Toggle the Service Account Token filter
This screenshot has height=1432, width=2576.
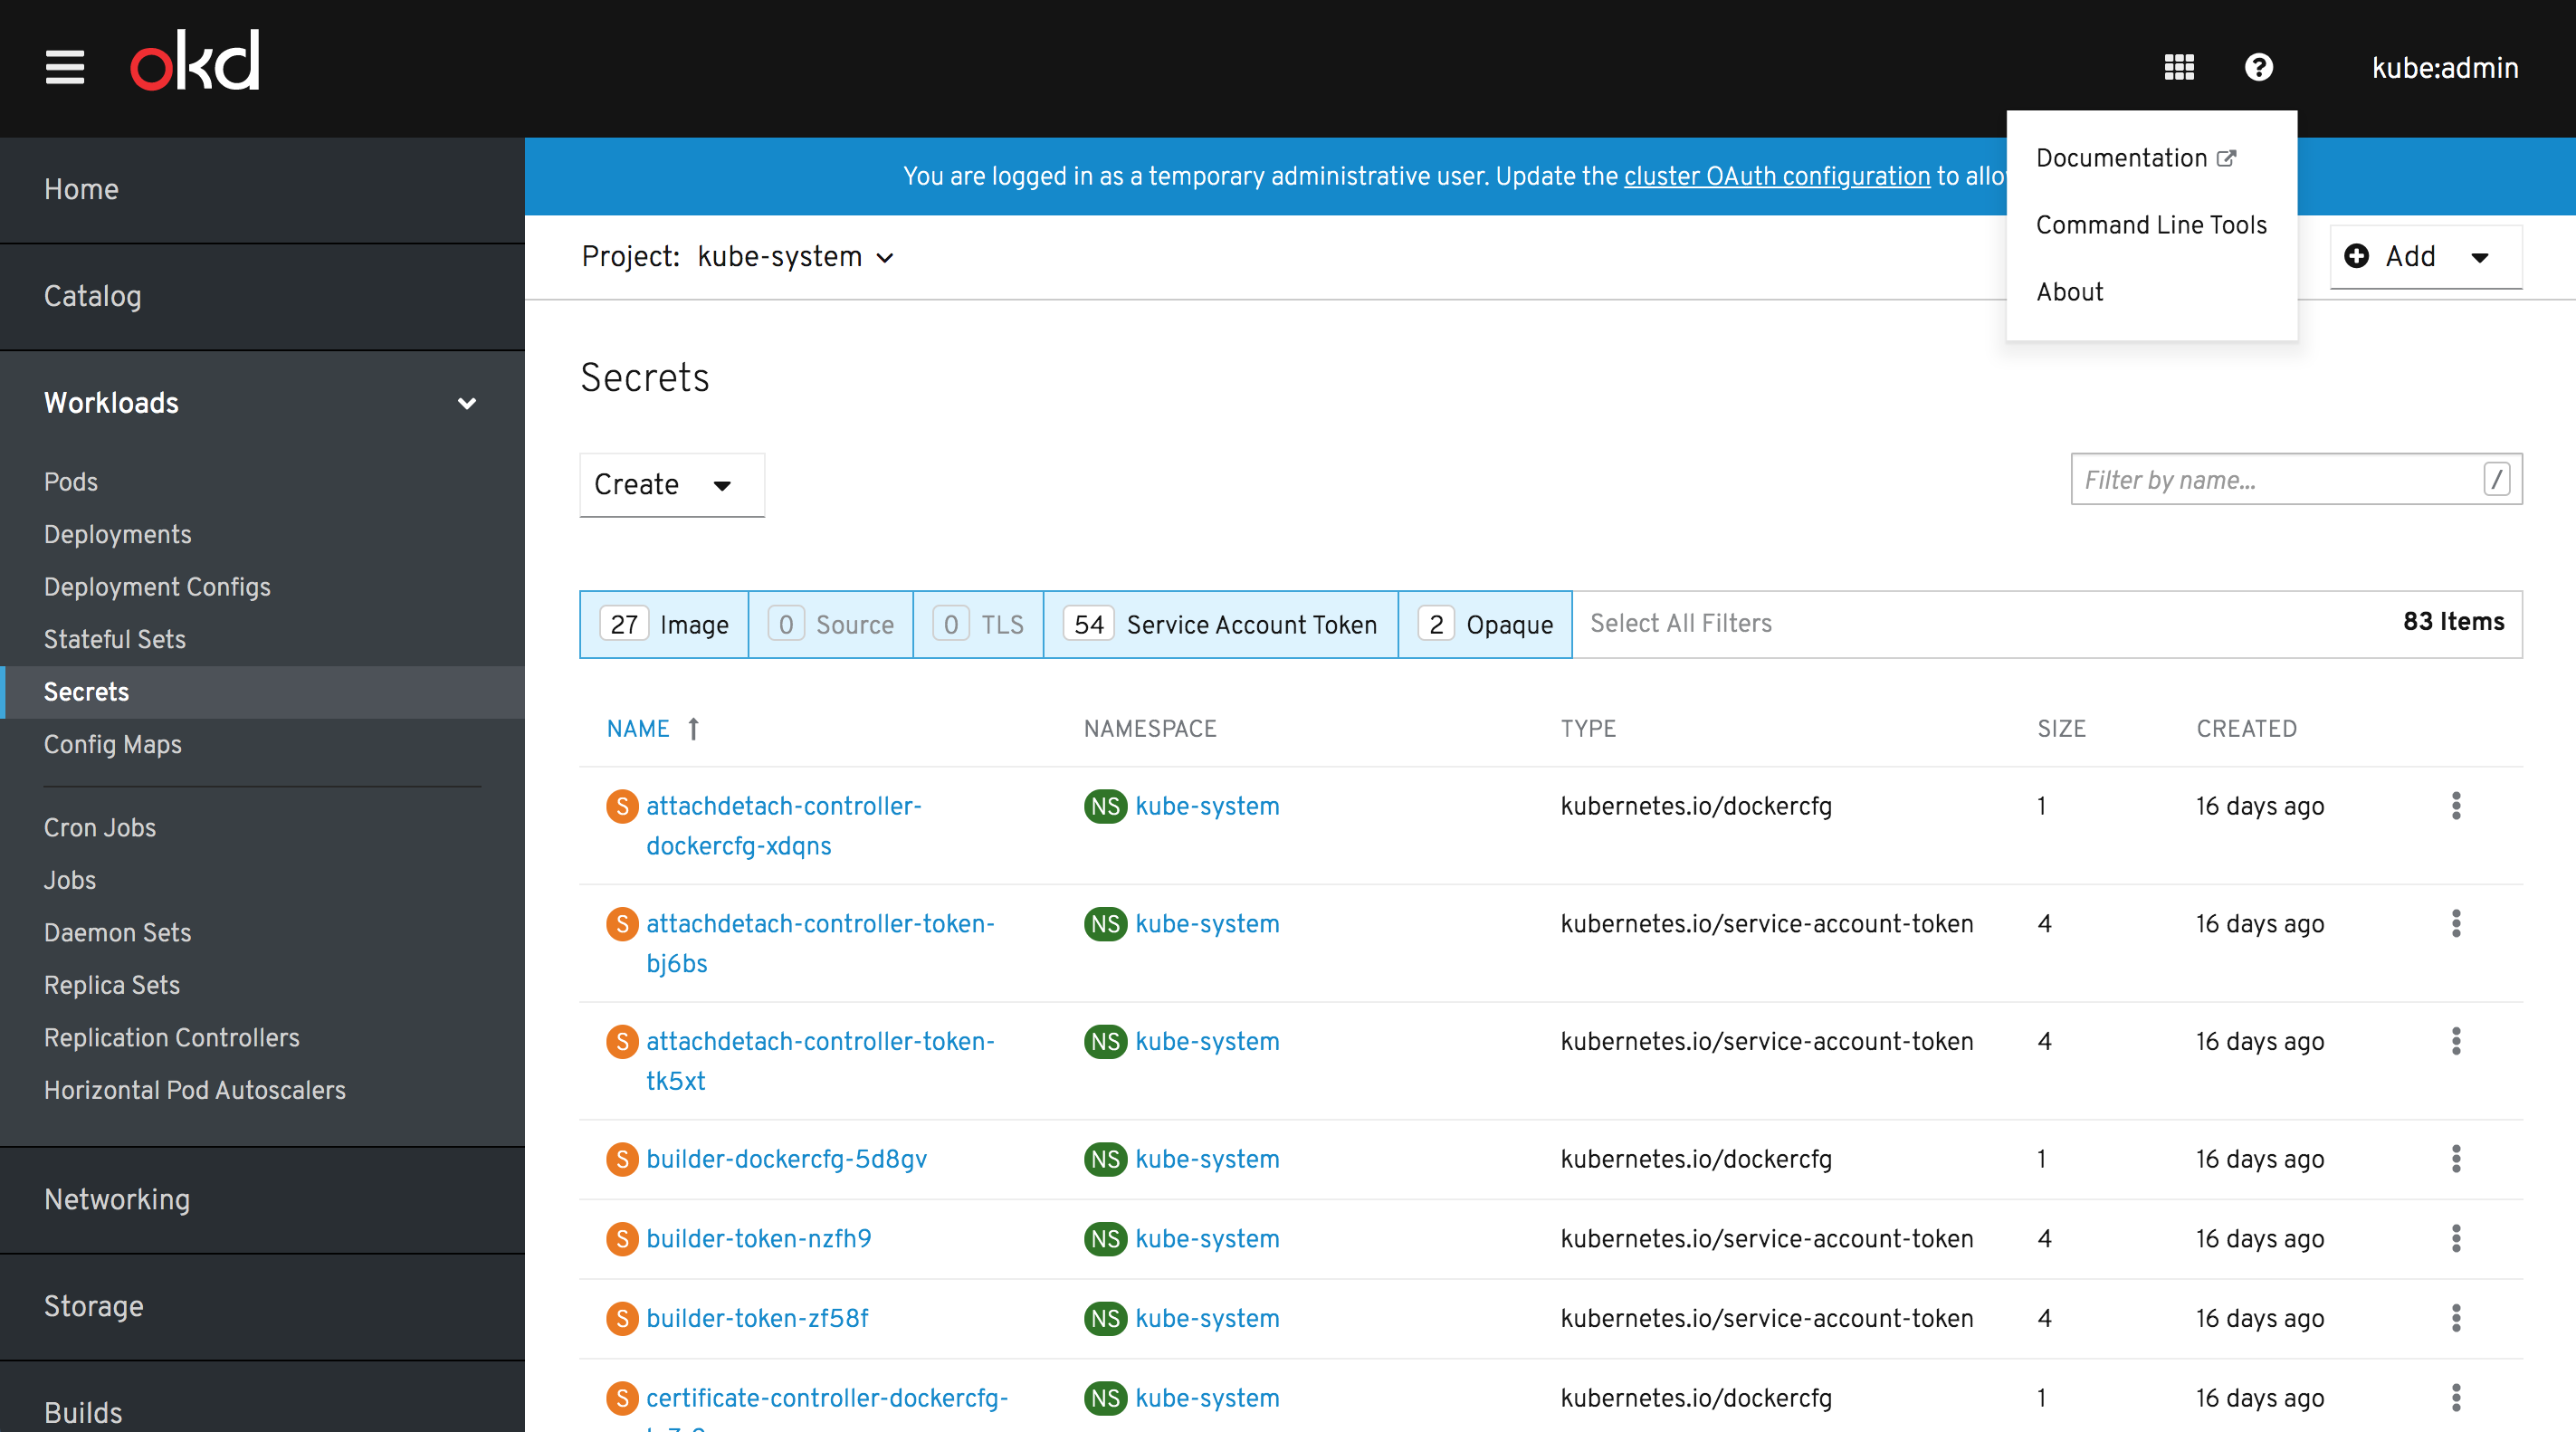click(x=1220, y=624)
